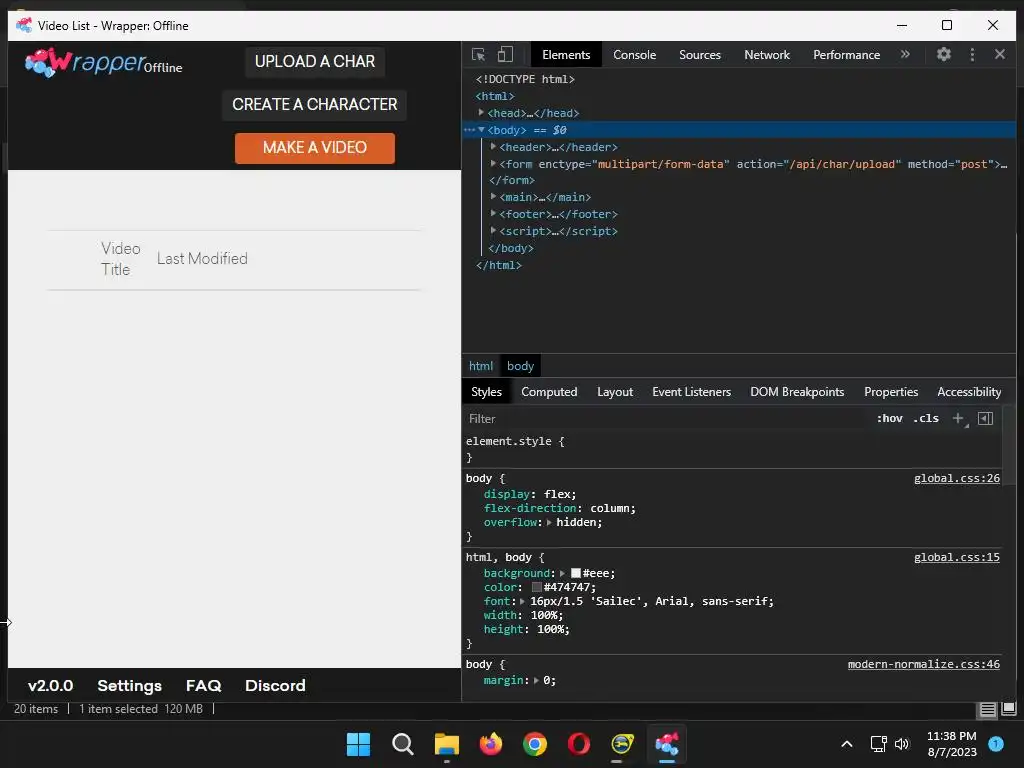Open the volume control icon

pos(902,744)
